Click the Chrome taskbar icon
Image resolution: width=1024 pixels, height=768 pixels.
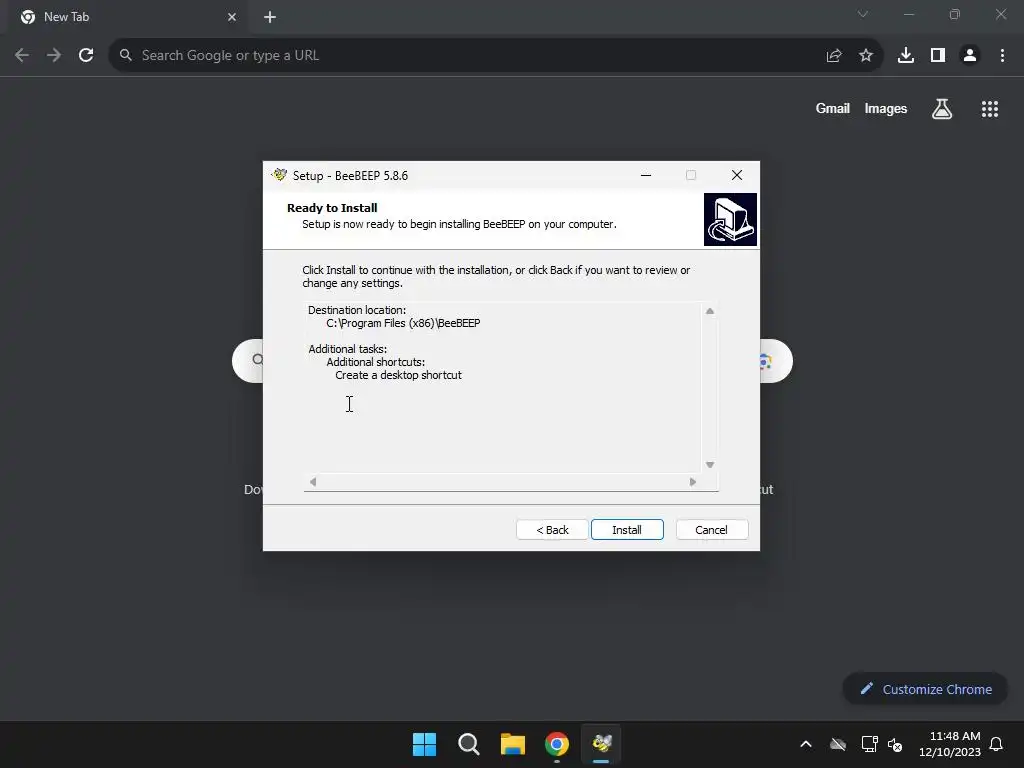[557, 744]
